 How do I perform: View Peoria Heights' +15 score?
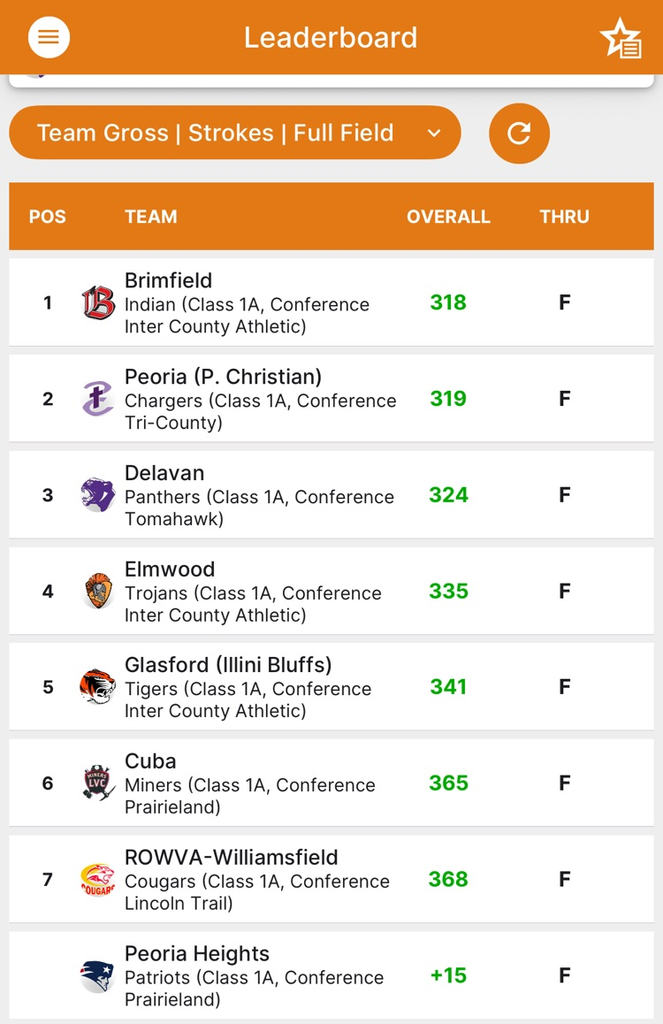(448, 975)
